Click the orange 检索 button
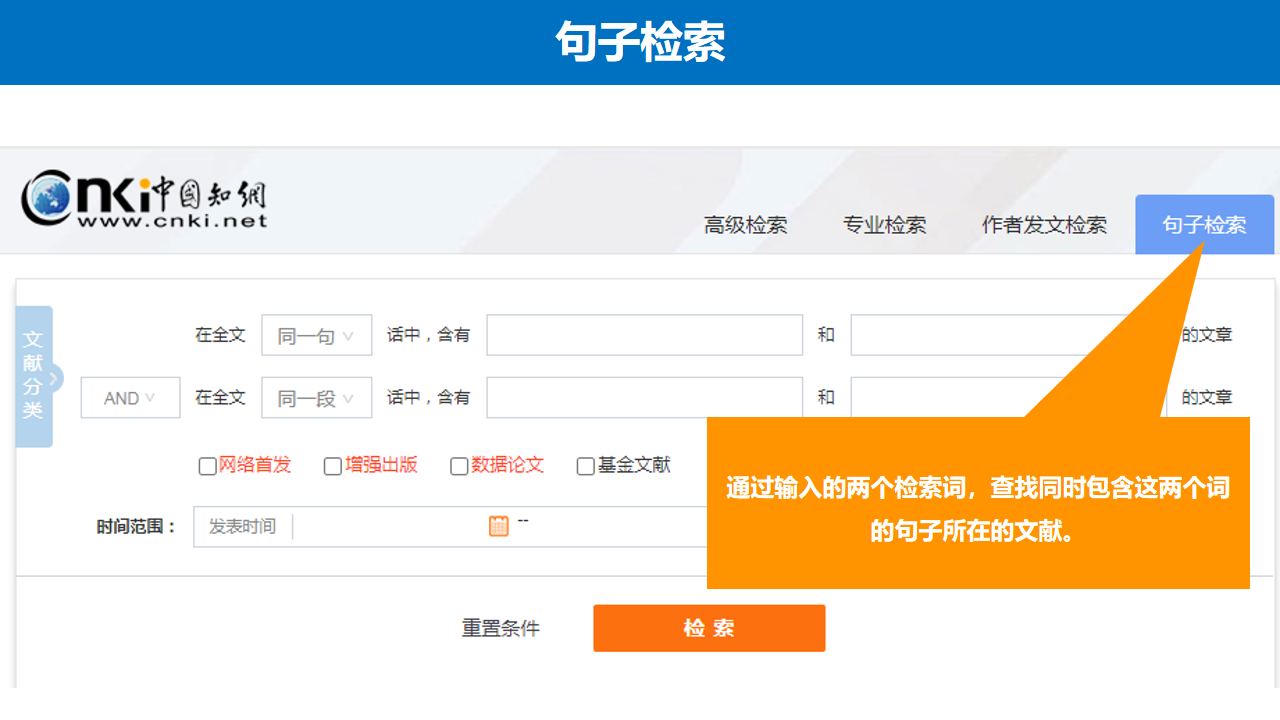 [709, 628]
